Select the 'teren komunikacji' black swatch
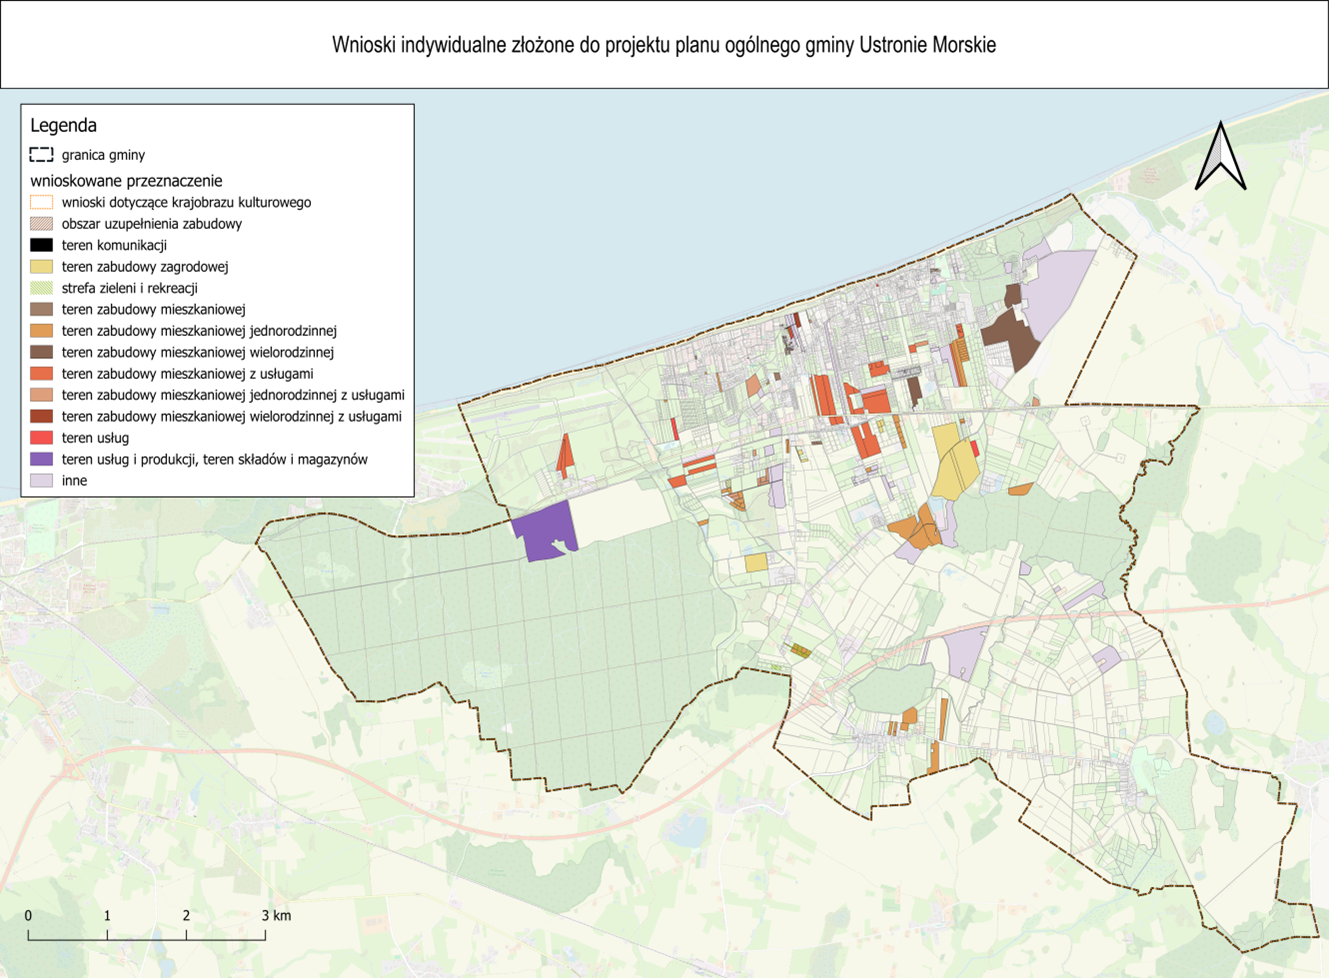 [41, 245]
